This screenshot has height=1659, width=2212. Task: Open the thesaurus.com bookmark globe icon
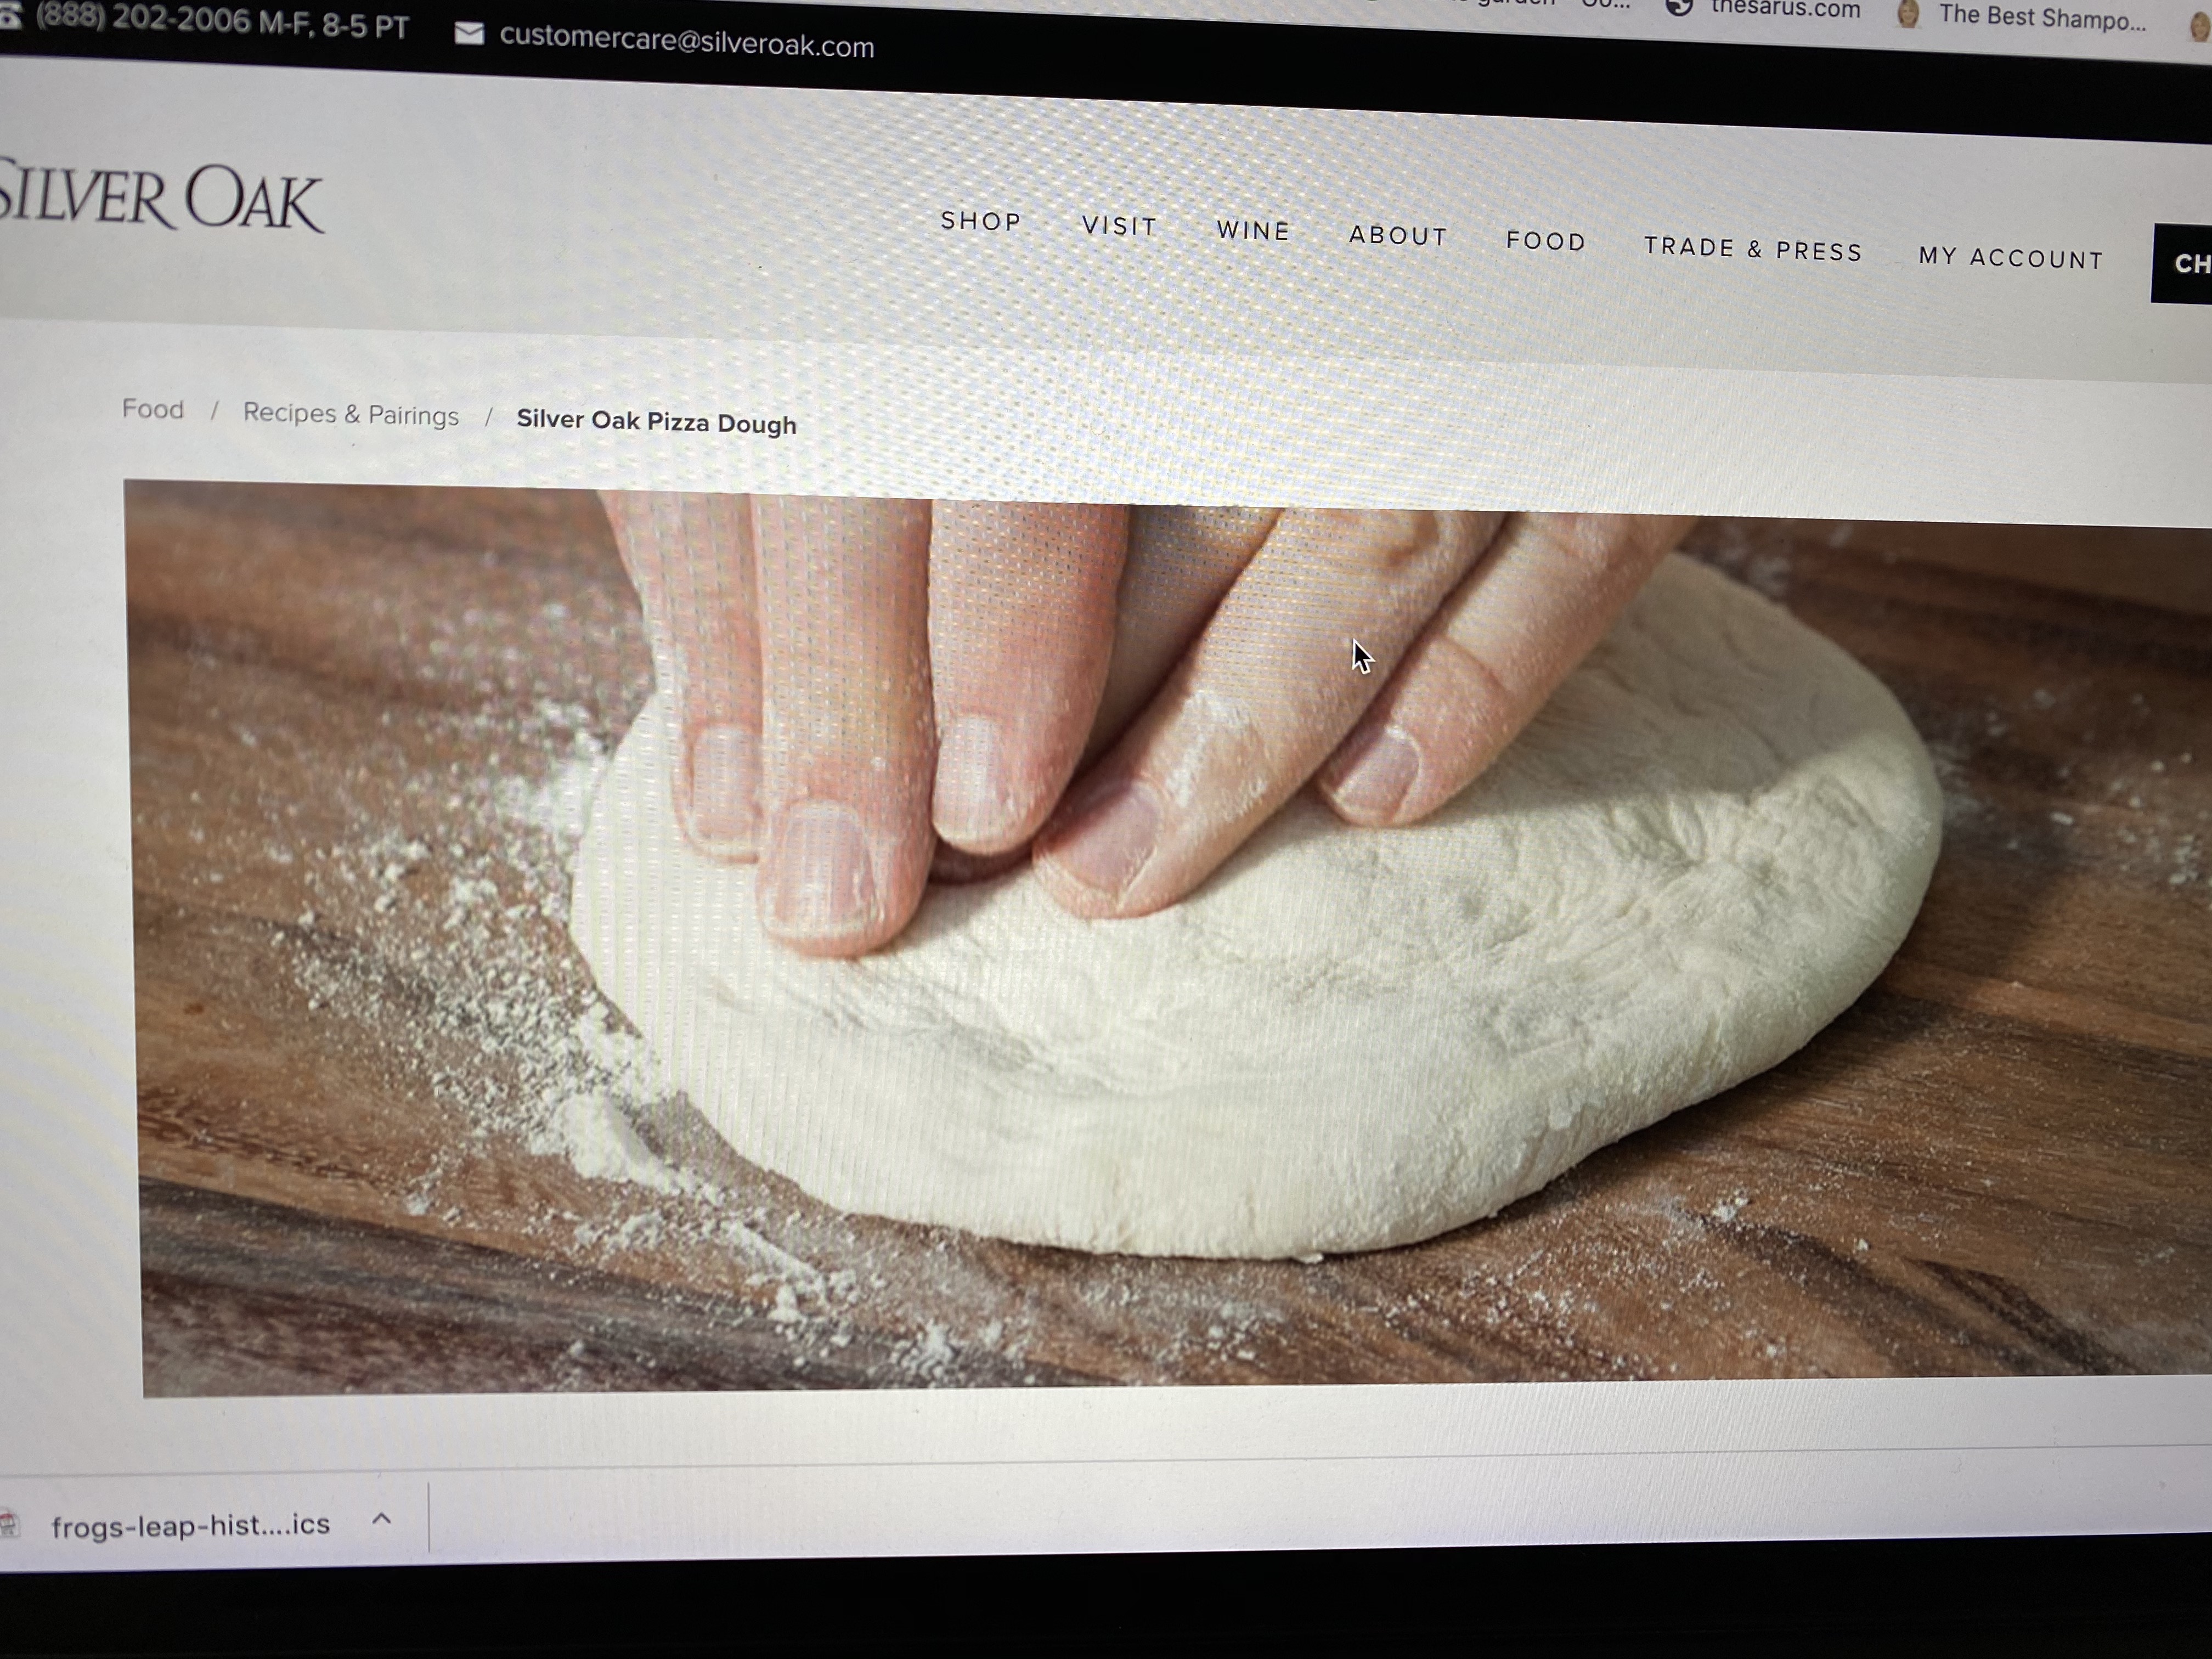tap(1679, 7)
